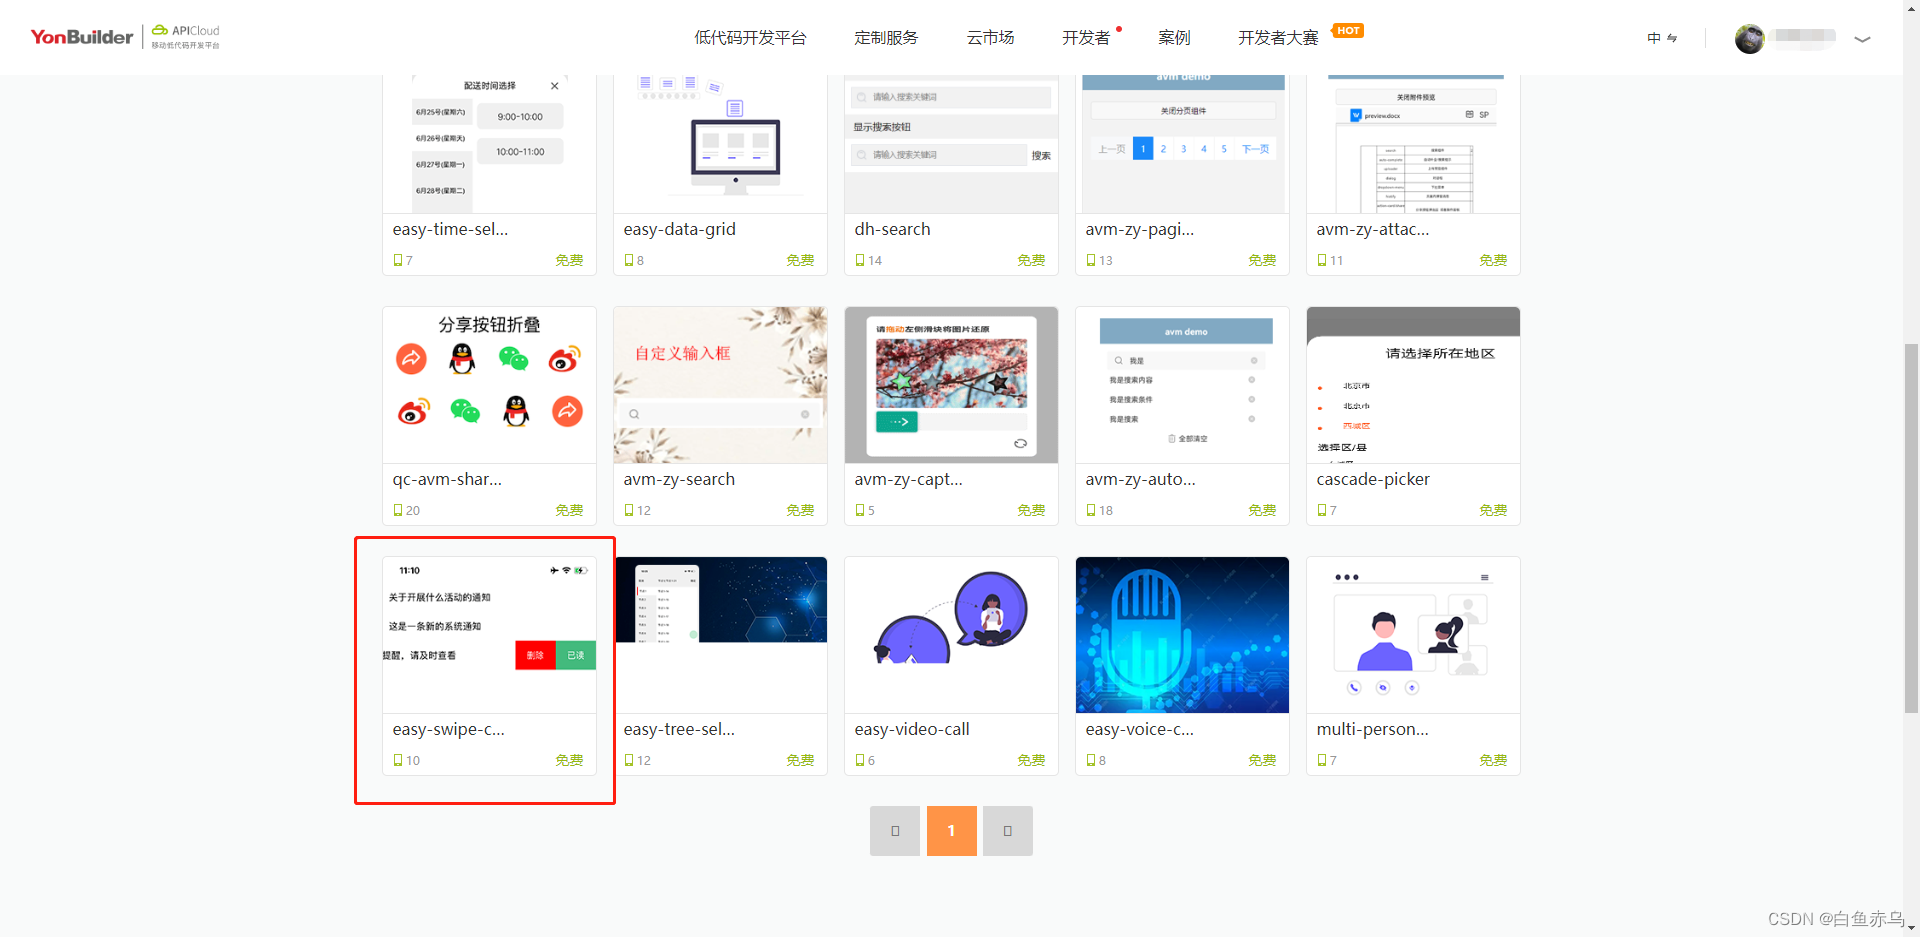Click the easy-video-call title

(912, 729)
